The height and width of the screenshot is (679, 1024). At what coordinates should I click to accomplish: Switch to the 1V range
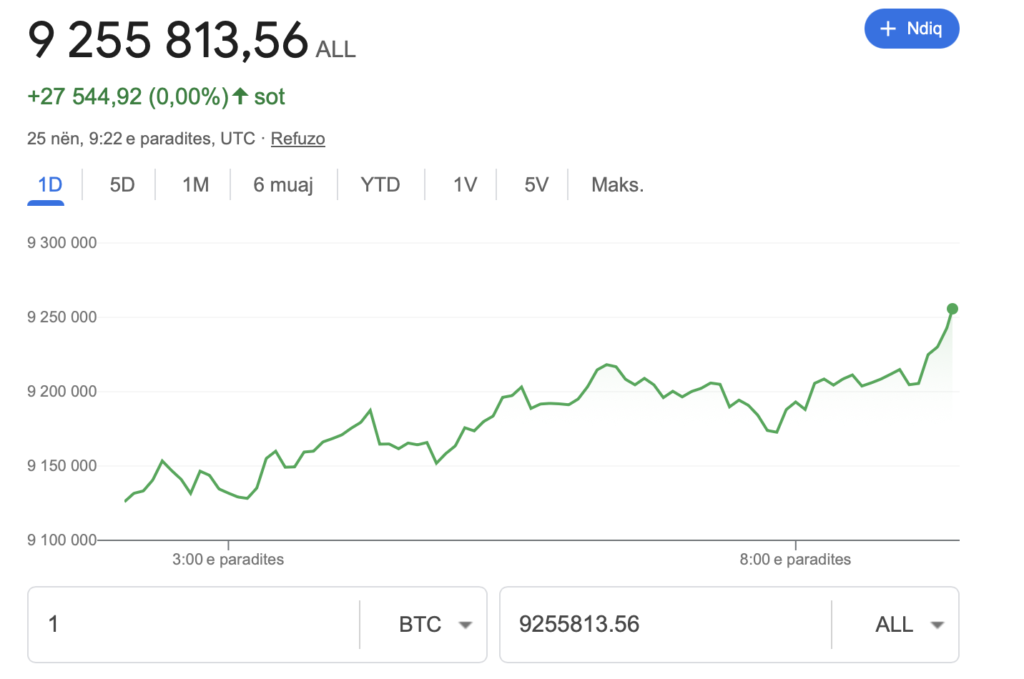click(x=465, y=185)
